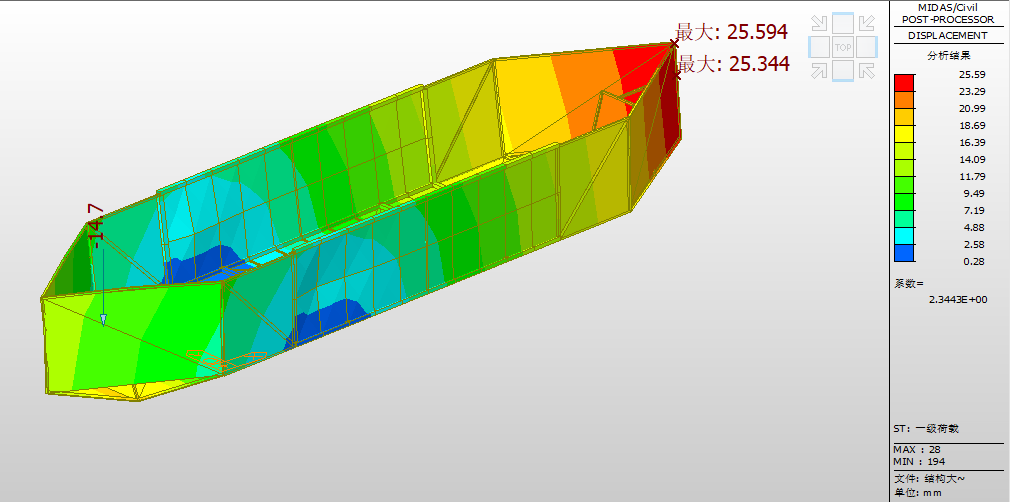Click the square right of the TOP button
This screenshot has width=1012, height=502.
pyautogui.click(x=867, y=47)
